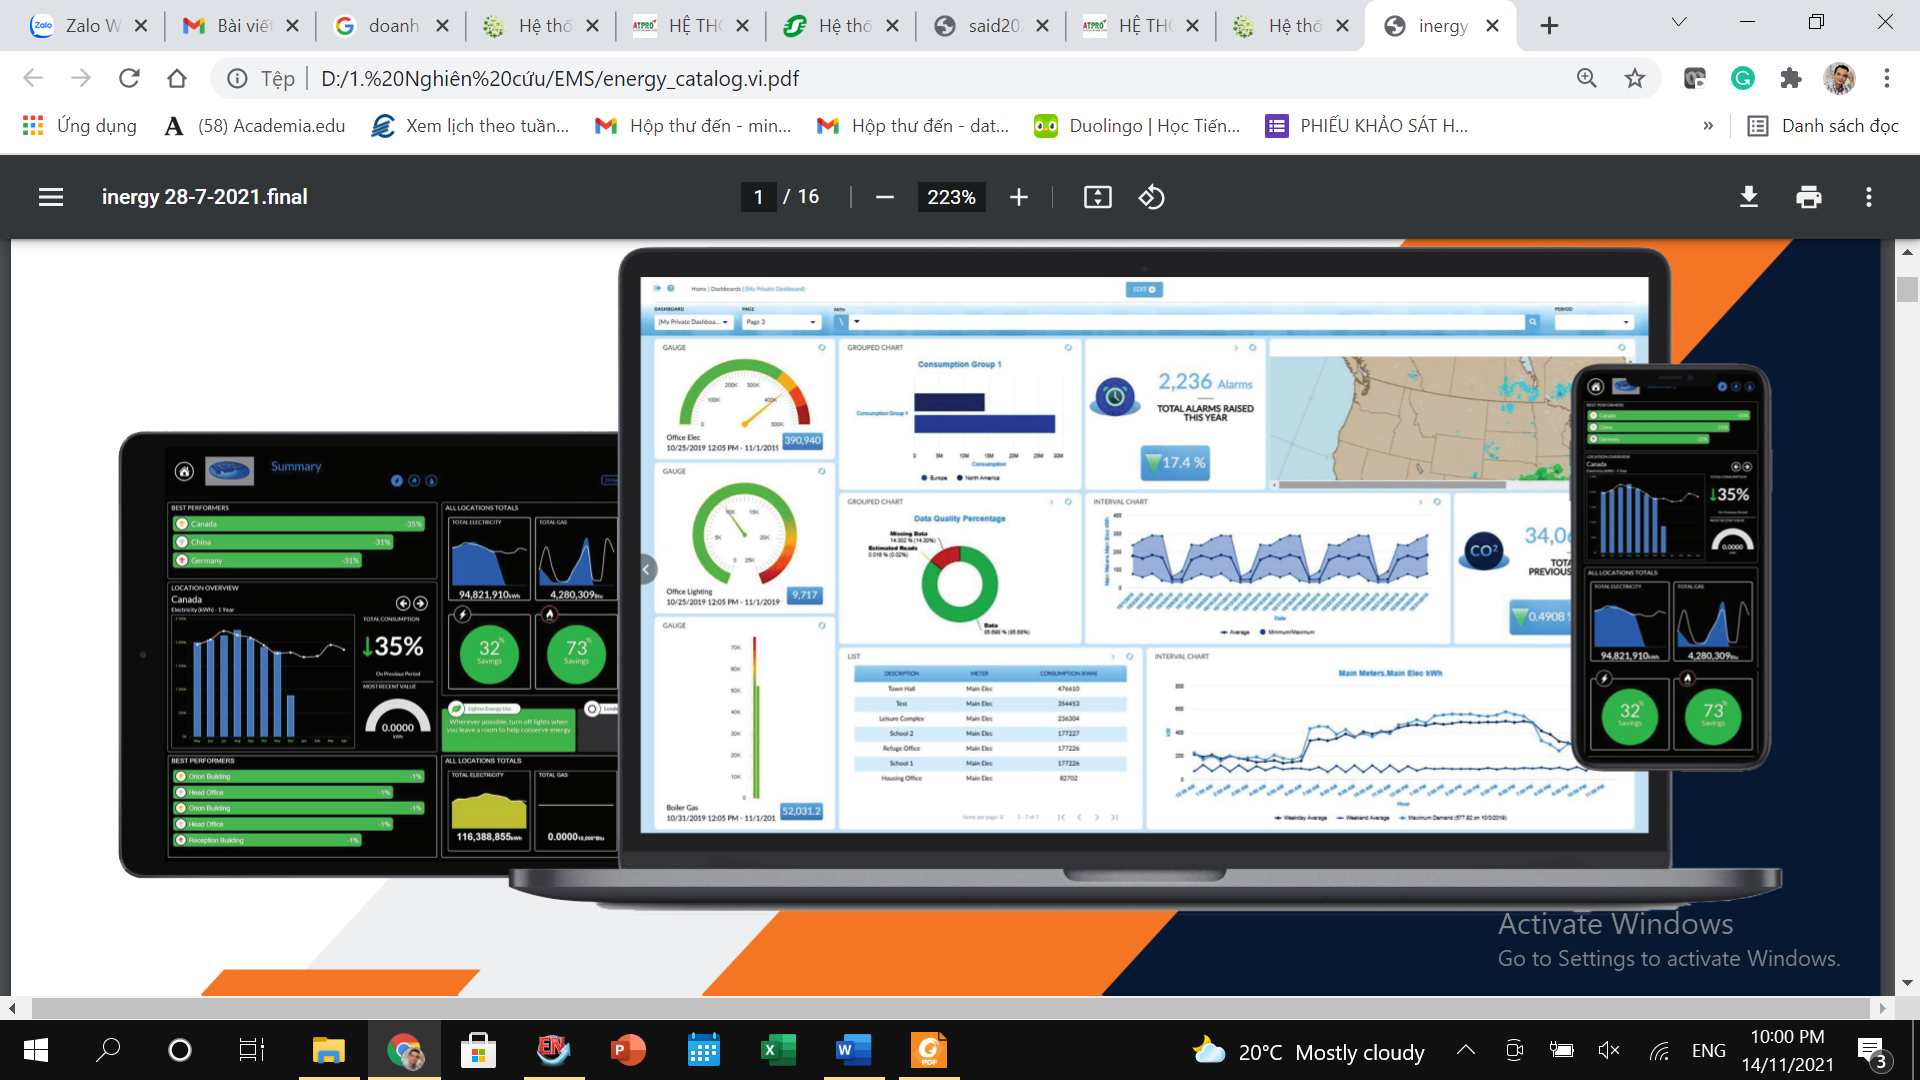Click the fit-to-page icon in PDF toolbar
This screenshot has width=1920, height=1080.
coord(1097,197)
